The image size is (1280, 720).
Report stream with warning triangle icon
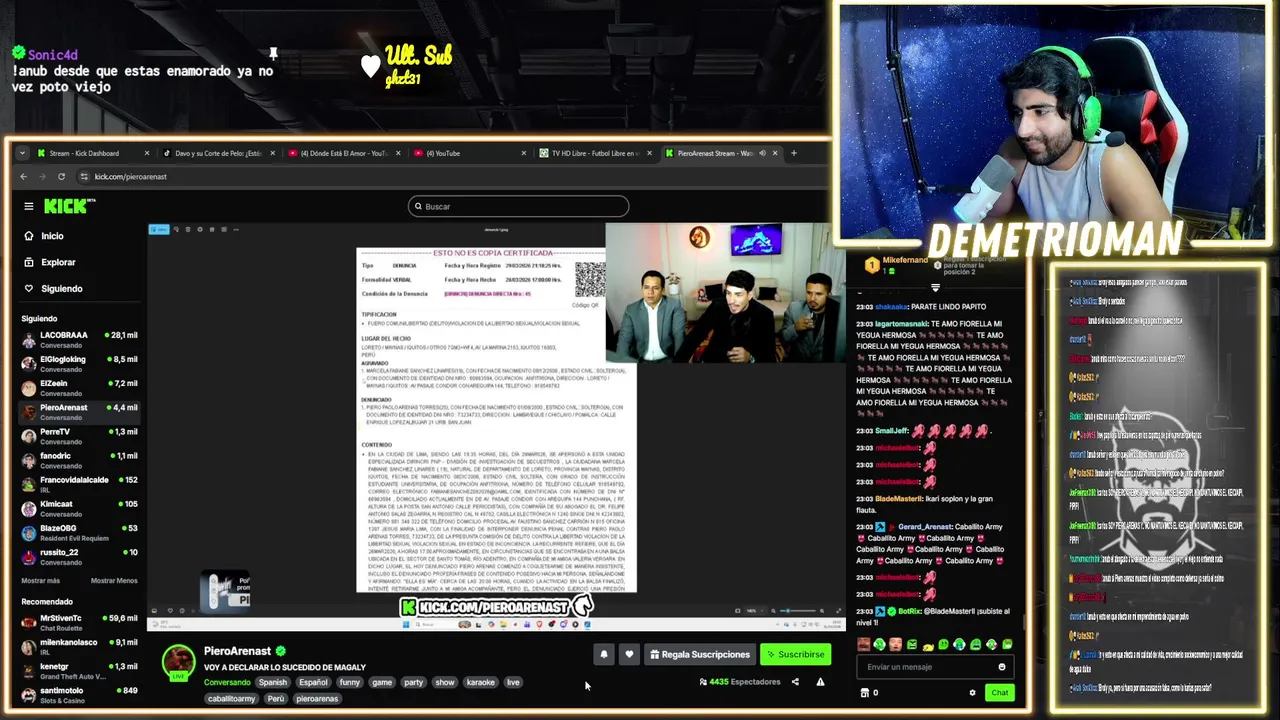820,682
